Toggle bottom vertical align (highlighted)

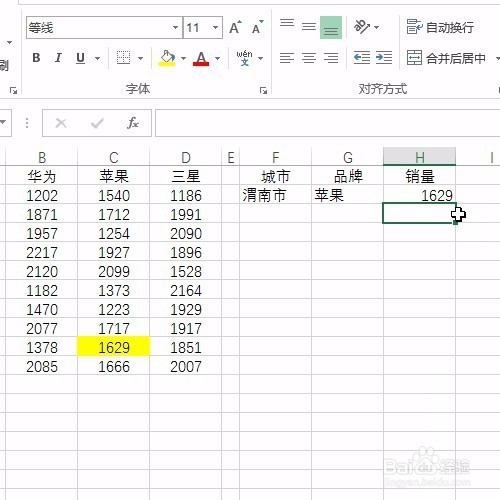point(331,27)
